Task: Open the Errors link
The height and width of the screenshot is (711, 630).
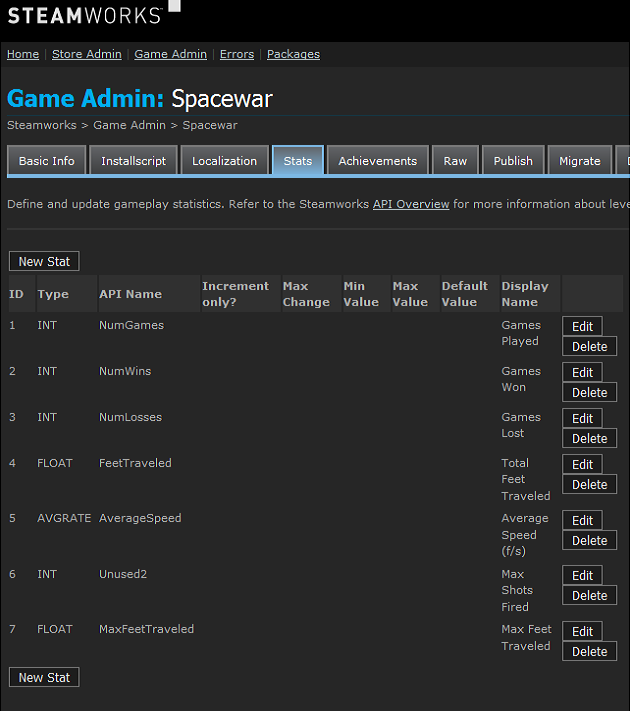Action: click(237, 54)
